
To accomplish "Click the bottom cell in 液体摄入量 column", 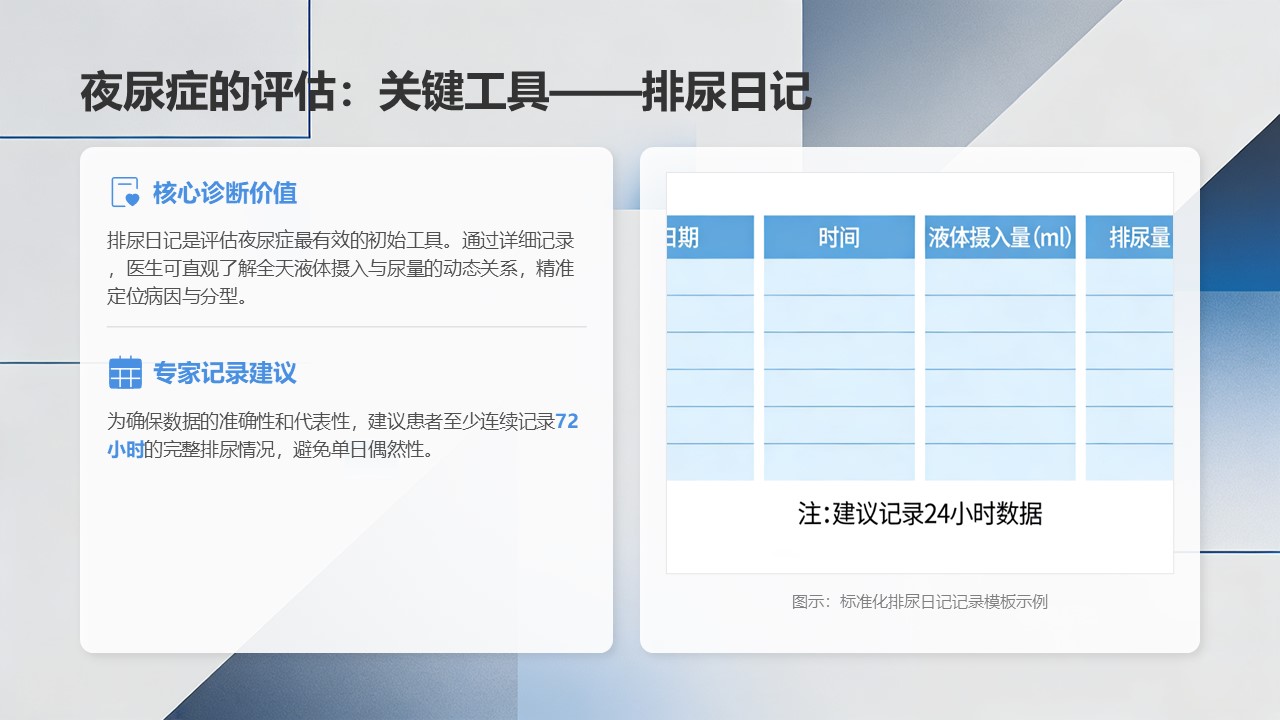I will coord(999,462).
